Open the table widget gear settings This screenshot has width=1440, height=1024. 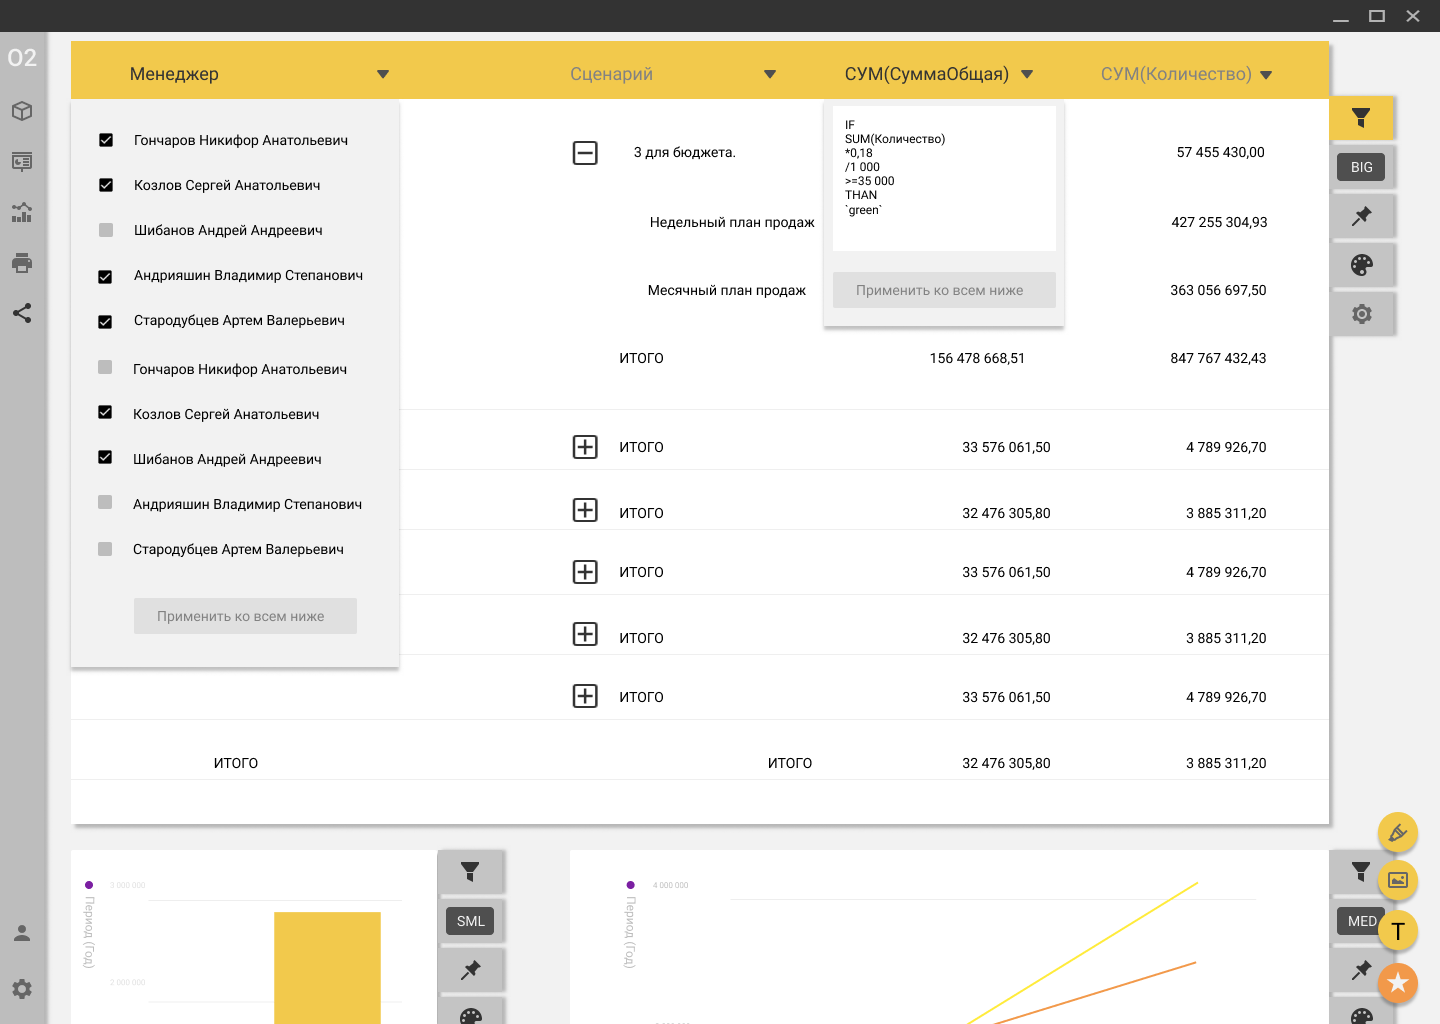pyautogui.click(x=1362, y=314)
